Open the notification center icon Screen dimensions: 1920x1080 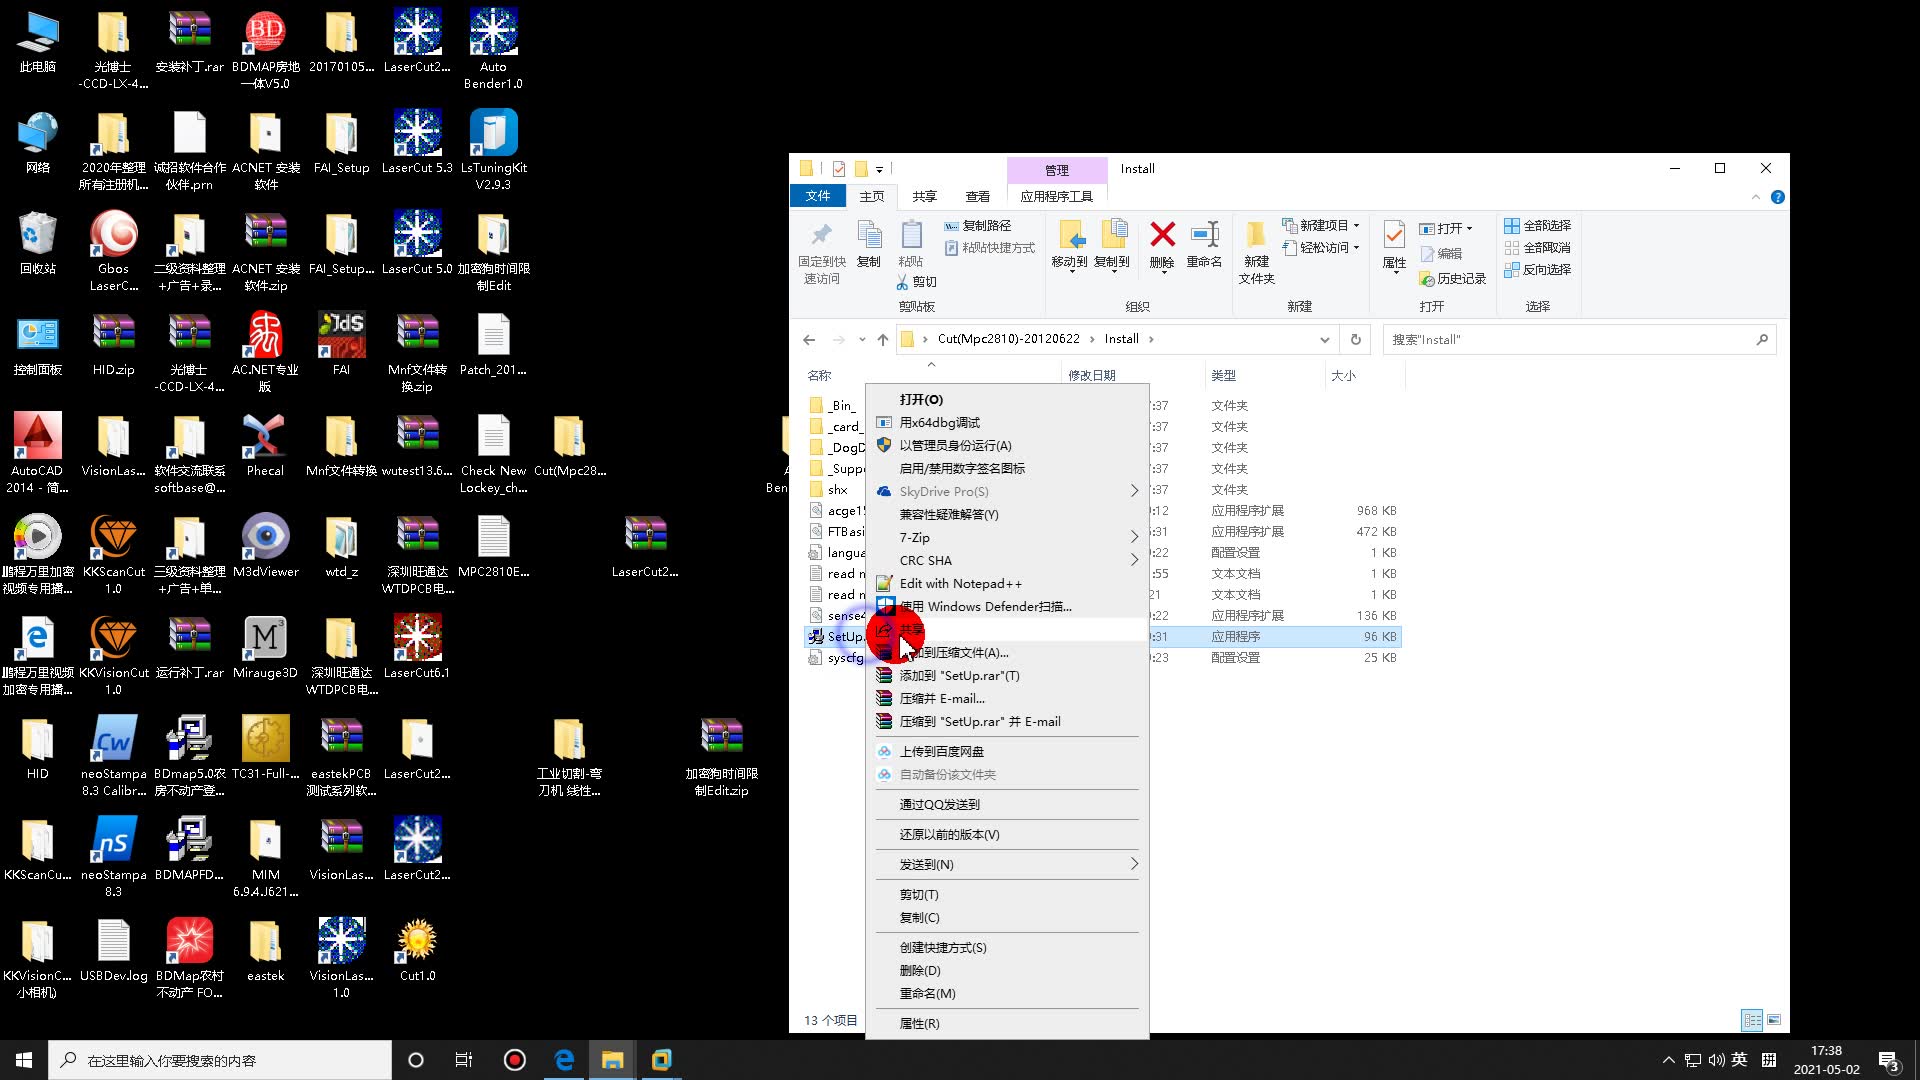click(1889, 1060)
